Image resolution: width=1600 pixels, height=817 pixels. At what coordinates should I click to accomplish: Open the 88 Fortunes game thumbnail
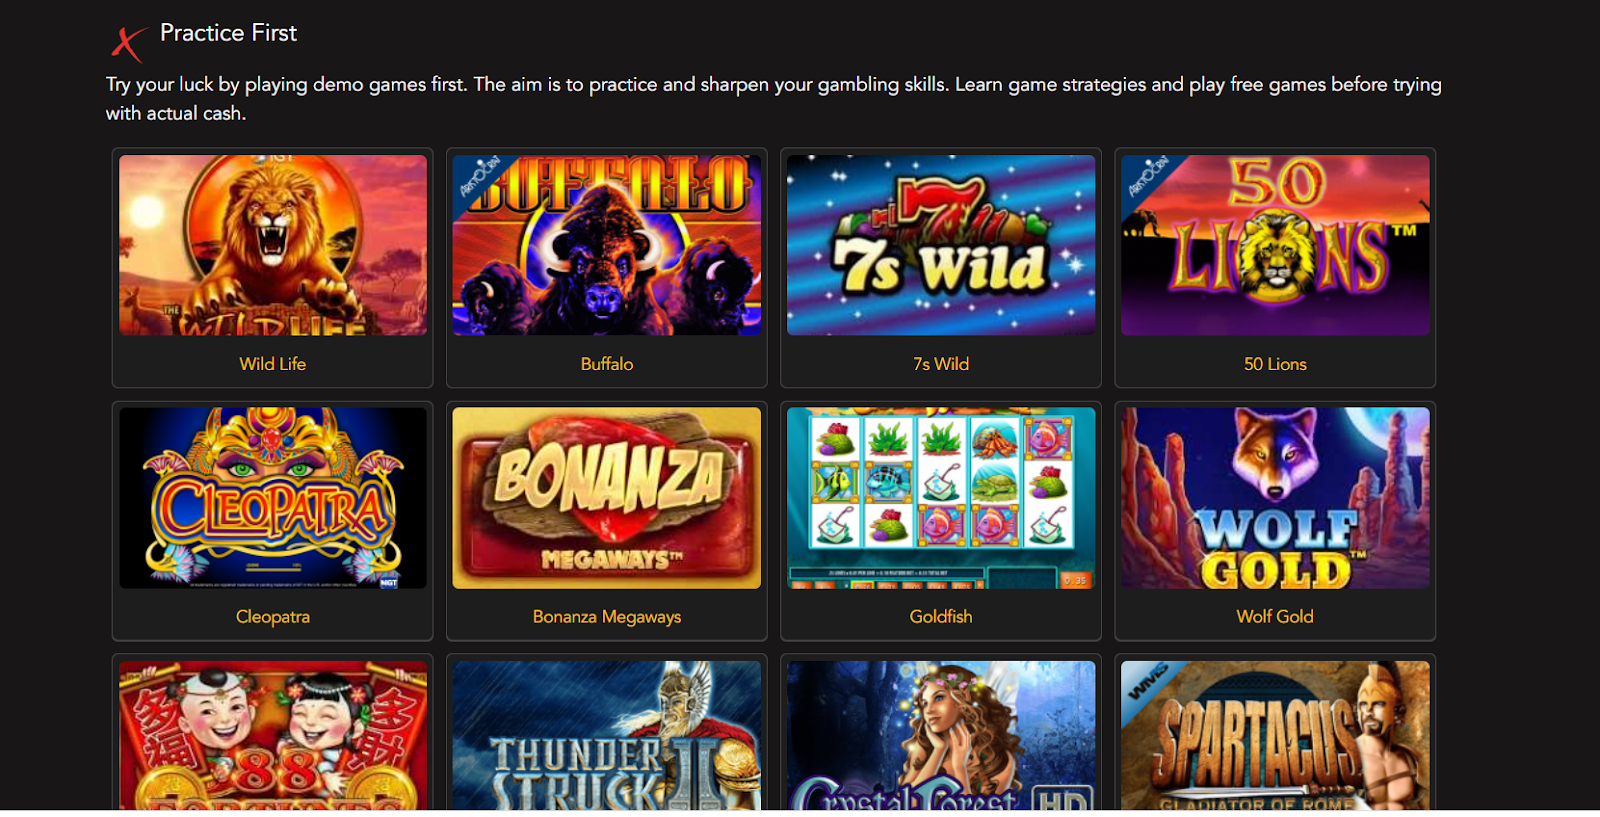273,735
